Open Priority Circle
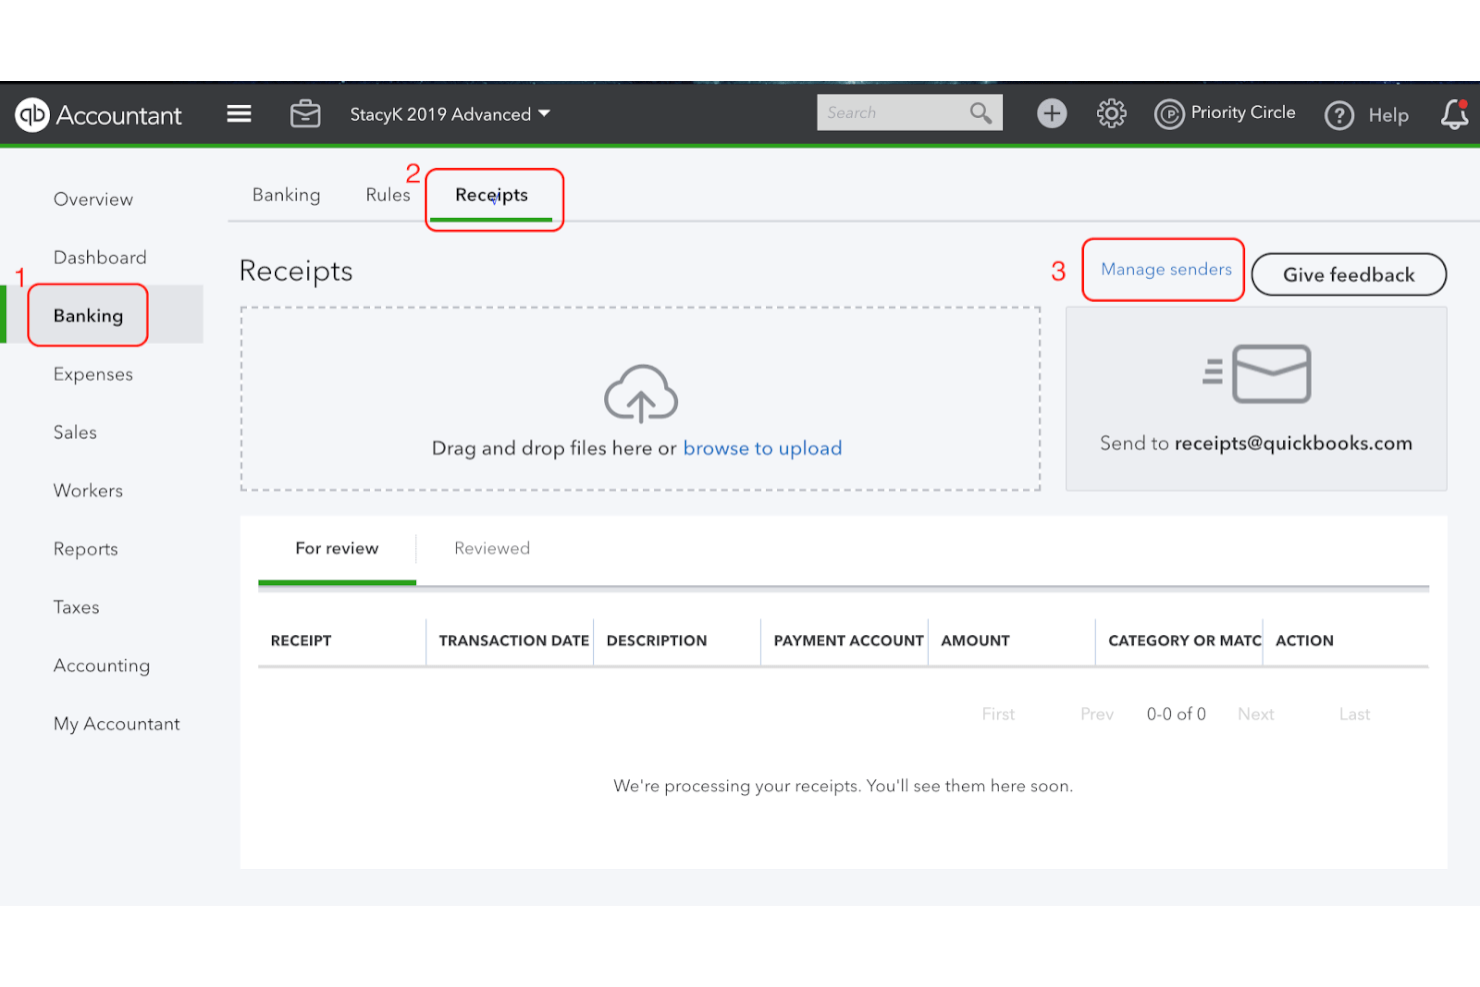Viewport: 1480px width, 987px height. [1224, 113]
